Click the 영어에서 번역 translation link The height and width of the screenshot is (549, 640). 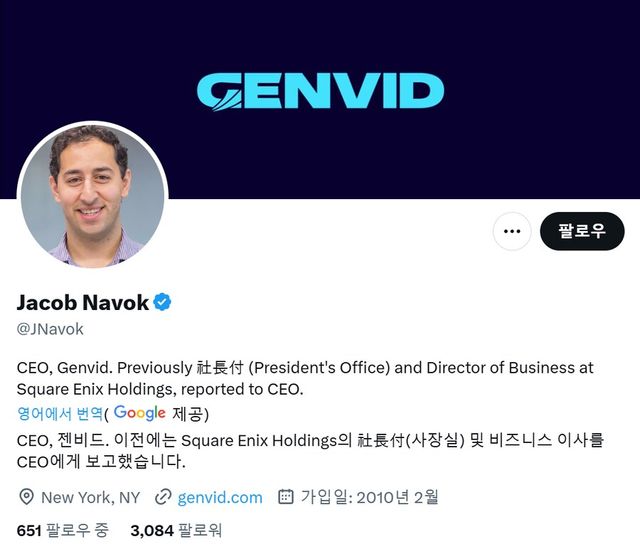[60, 413]
